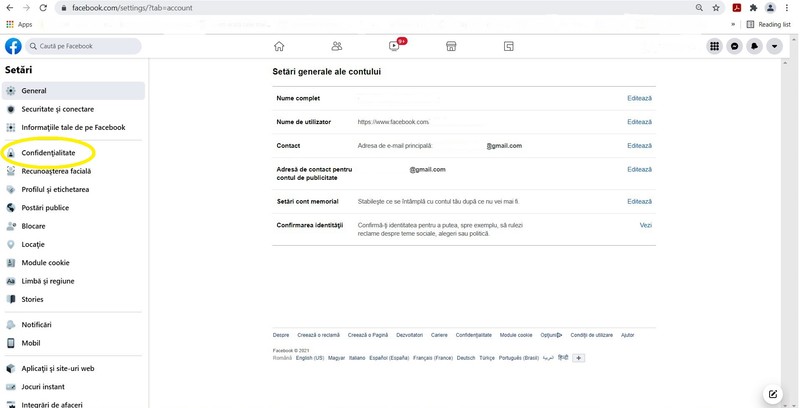Viewport: 800px width, 408px height.
Task: Click Creează o Pagină footer link
Action: coord(368,335)
